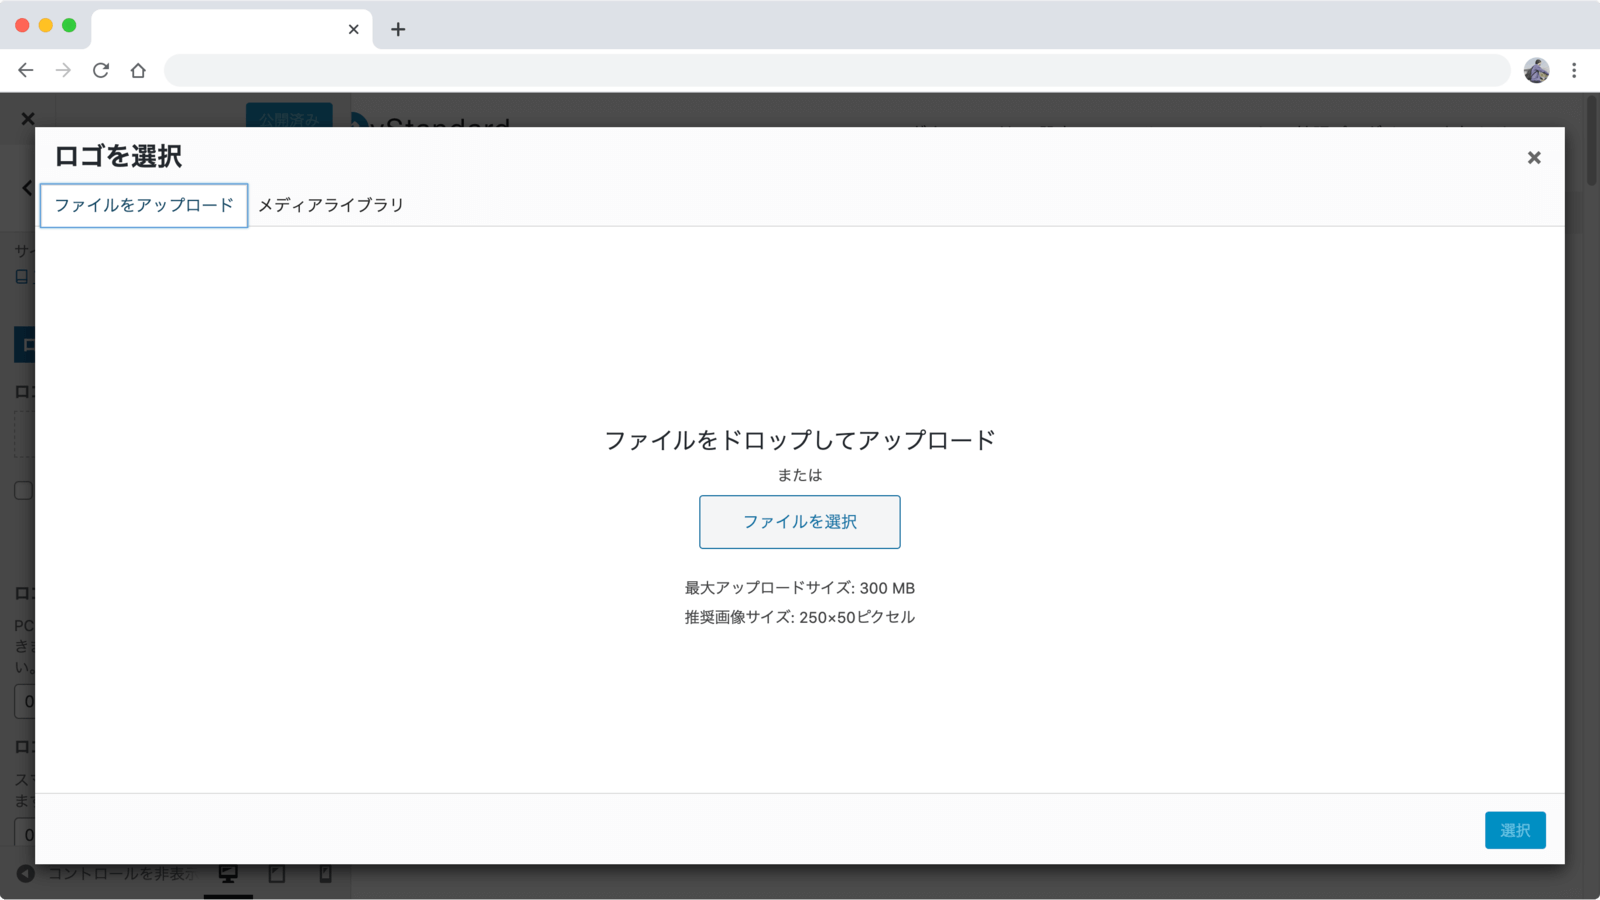Click the コントロールを非表示 collapse icon
This screenshot has width=1600, height=900.
[x=26, y=874]
